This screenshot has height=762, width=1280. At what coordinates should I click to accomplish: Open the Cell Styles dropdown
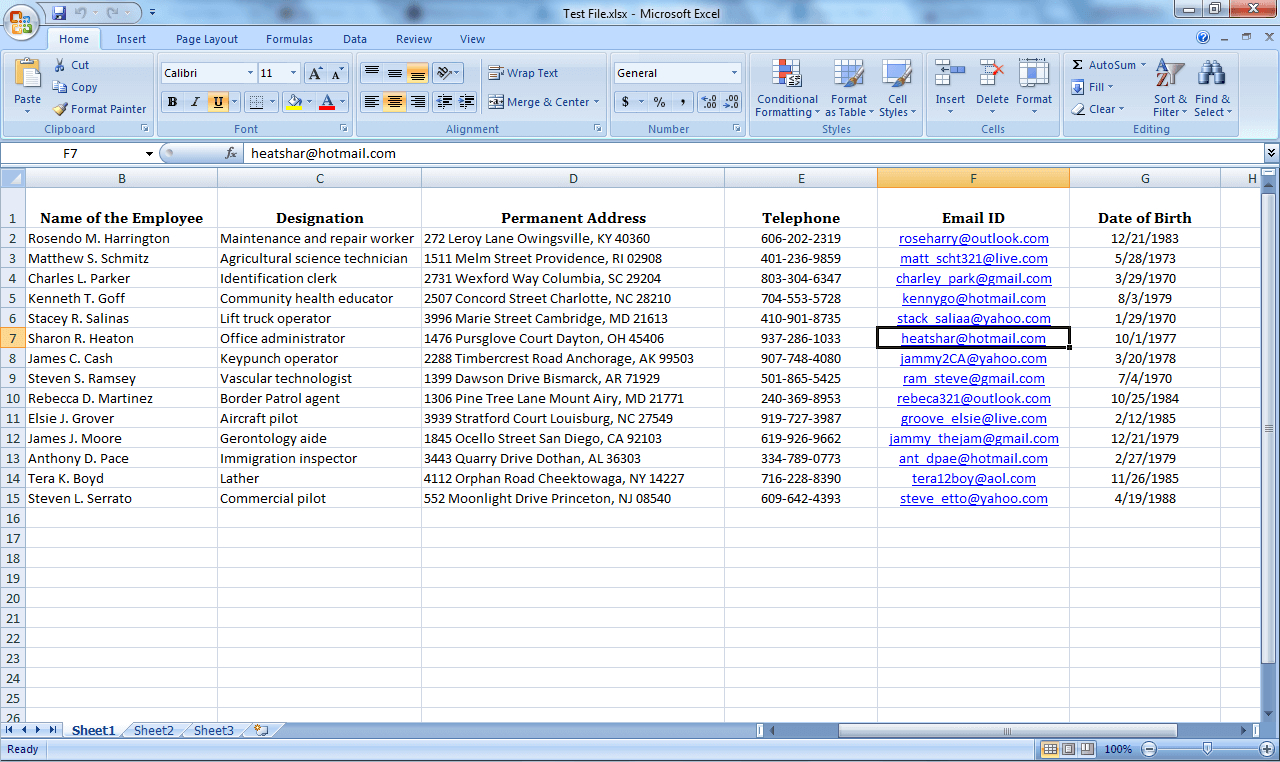coord(897,89)
